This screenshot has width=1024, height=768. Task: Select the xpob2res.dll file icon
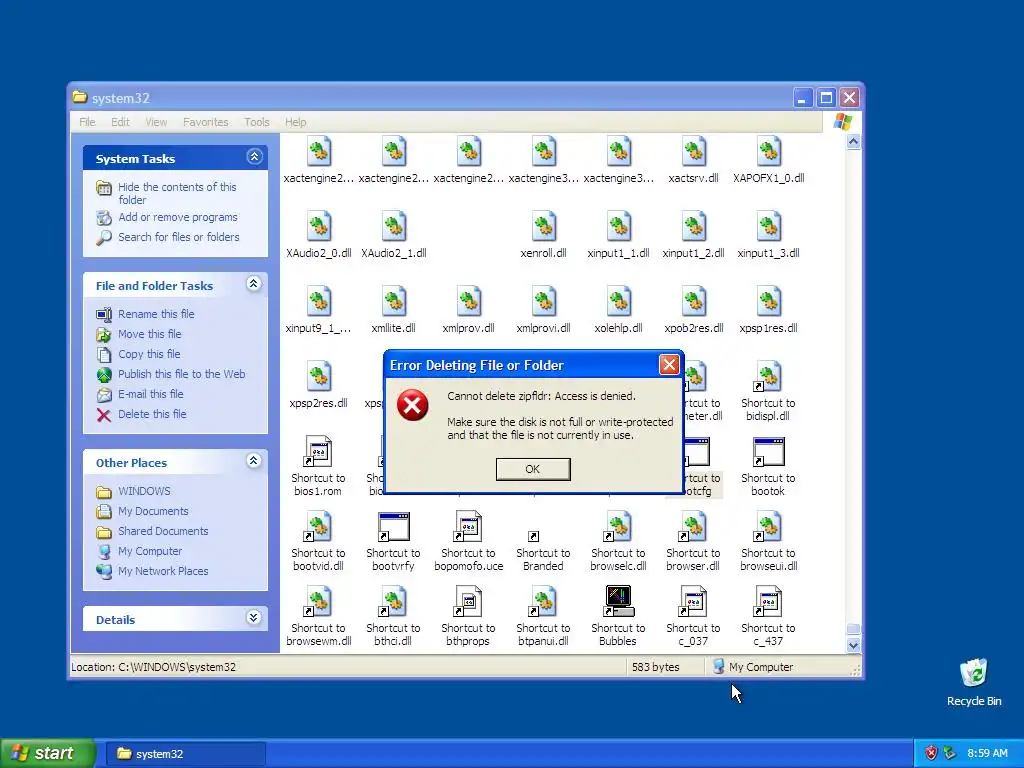[x=694, y=302]
